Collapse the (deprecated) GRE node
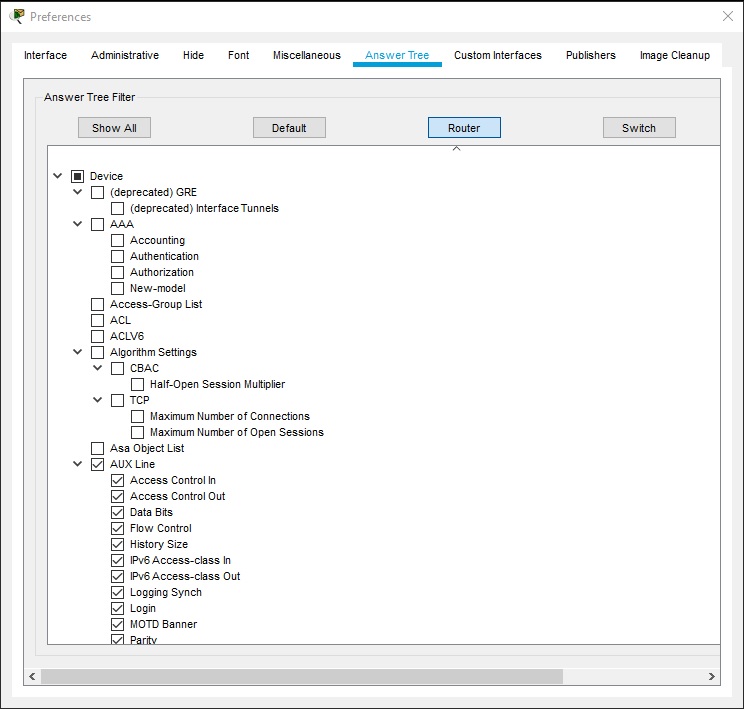The image size is (744, 709). click(77, 192)
